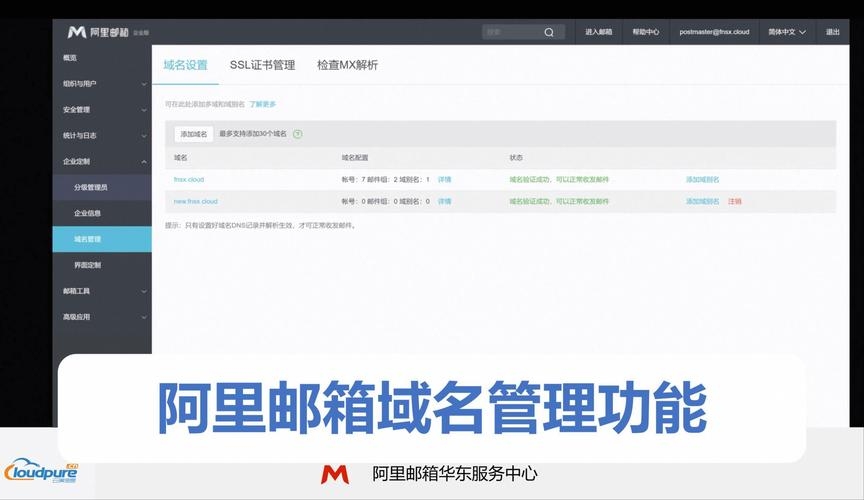Expand the 邮箱工具 sidebar section
This screenshot has width=864, height=500.
pyautogui.click(x=102, y=291)
